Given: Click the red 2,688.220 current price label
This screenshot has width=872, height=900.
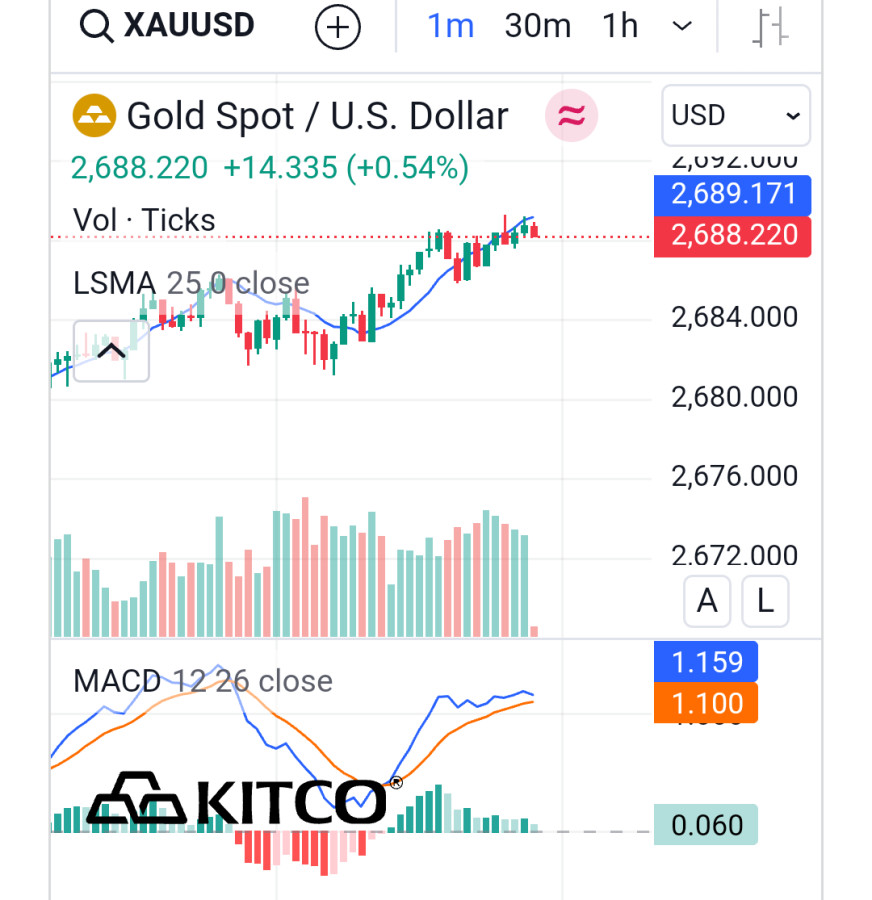Looking at the screenshot, I should point(732,236).
